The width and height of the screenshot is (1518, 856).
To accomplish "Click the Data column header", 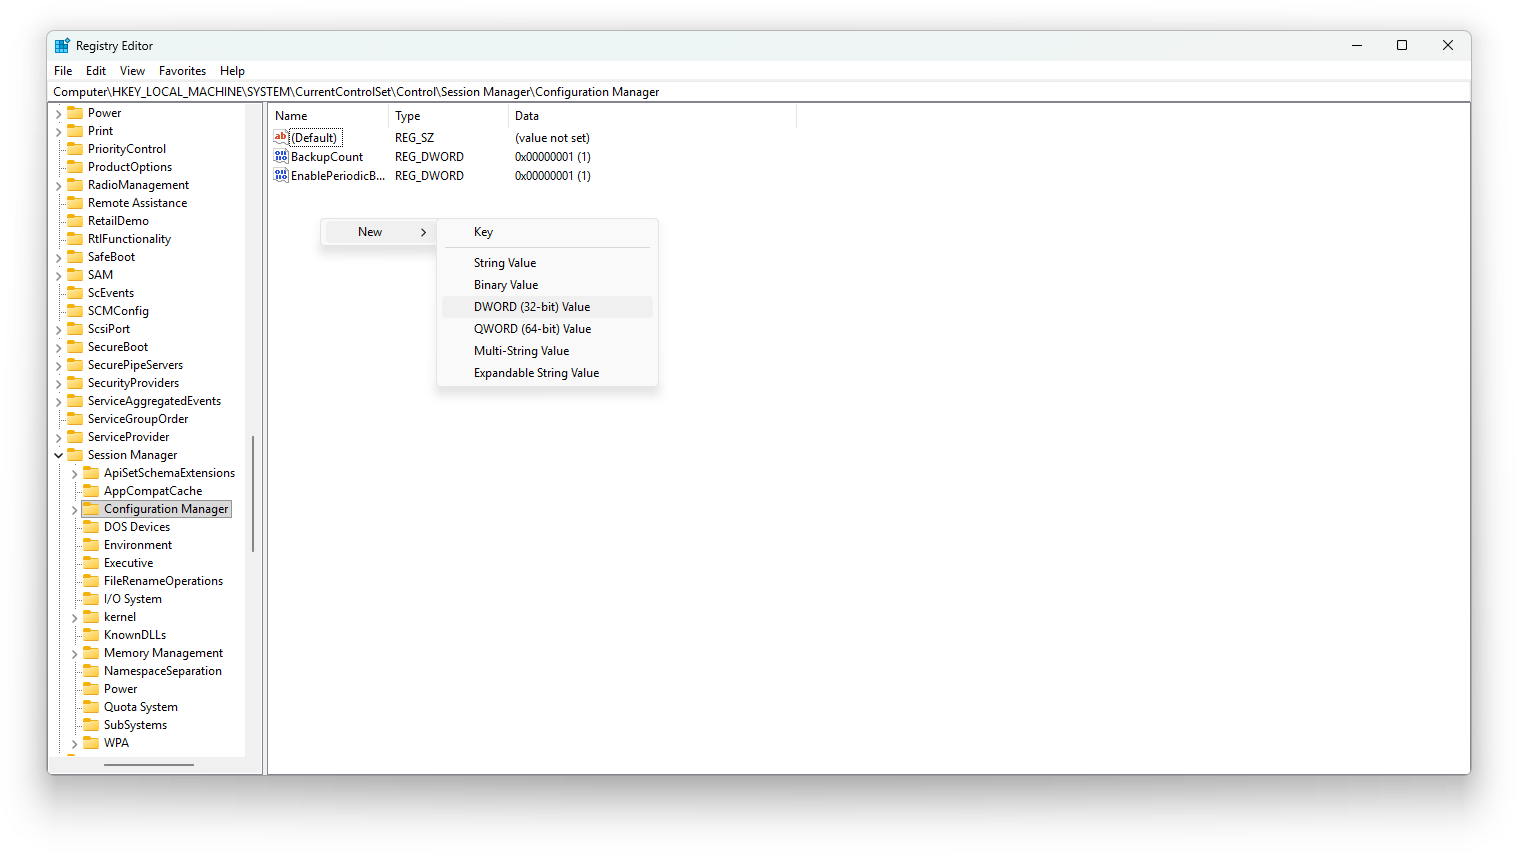I will pos(652,116).
